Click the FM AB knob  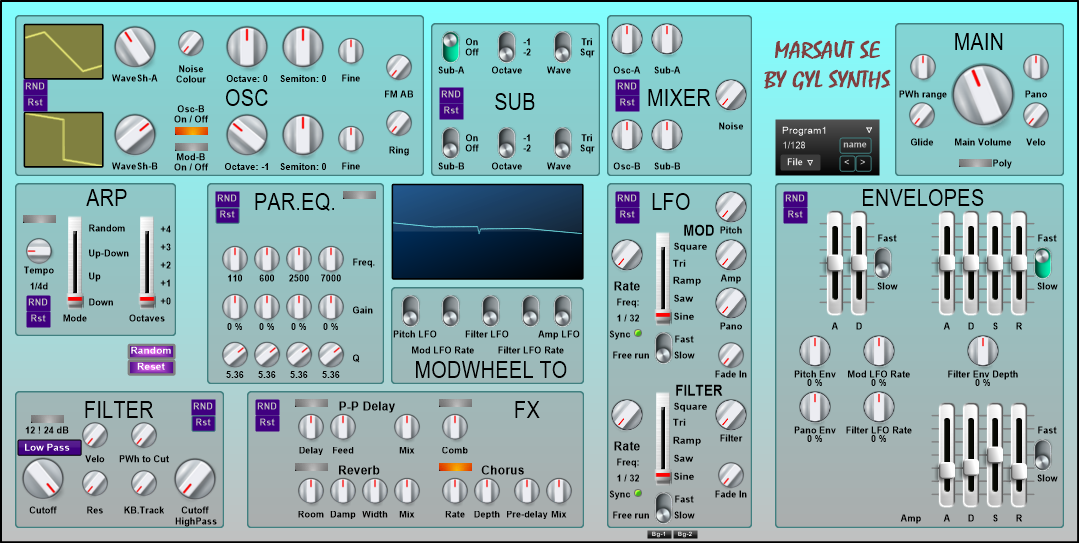click(x=399, y=68)
